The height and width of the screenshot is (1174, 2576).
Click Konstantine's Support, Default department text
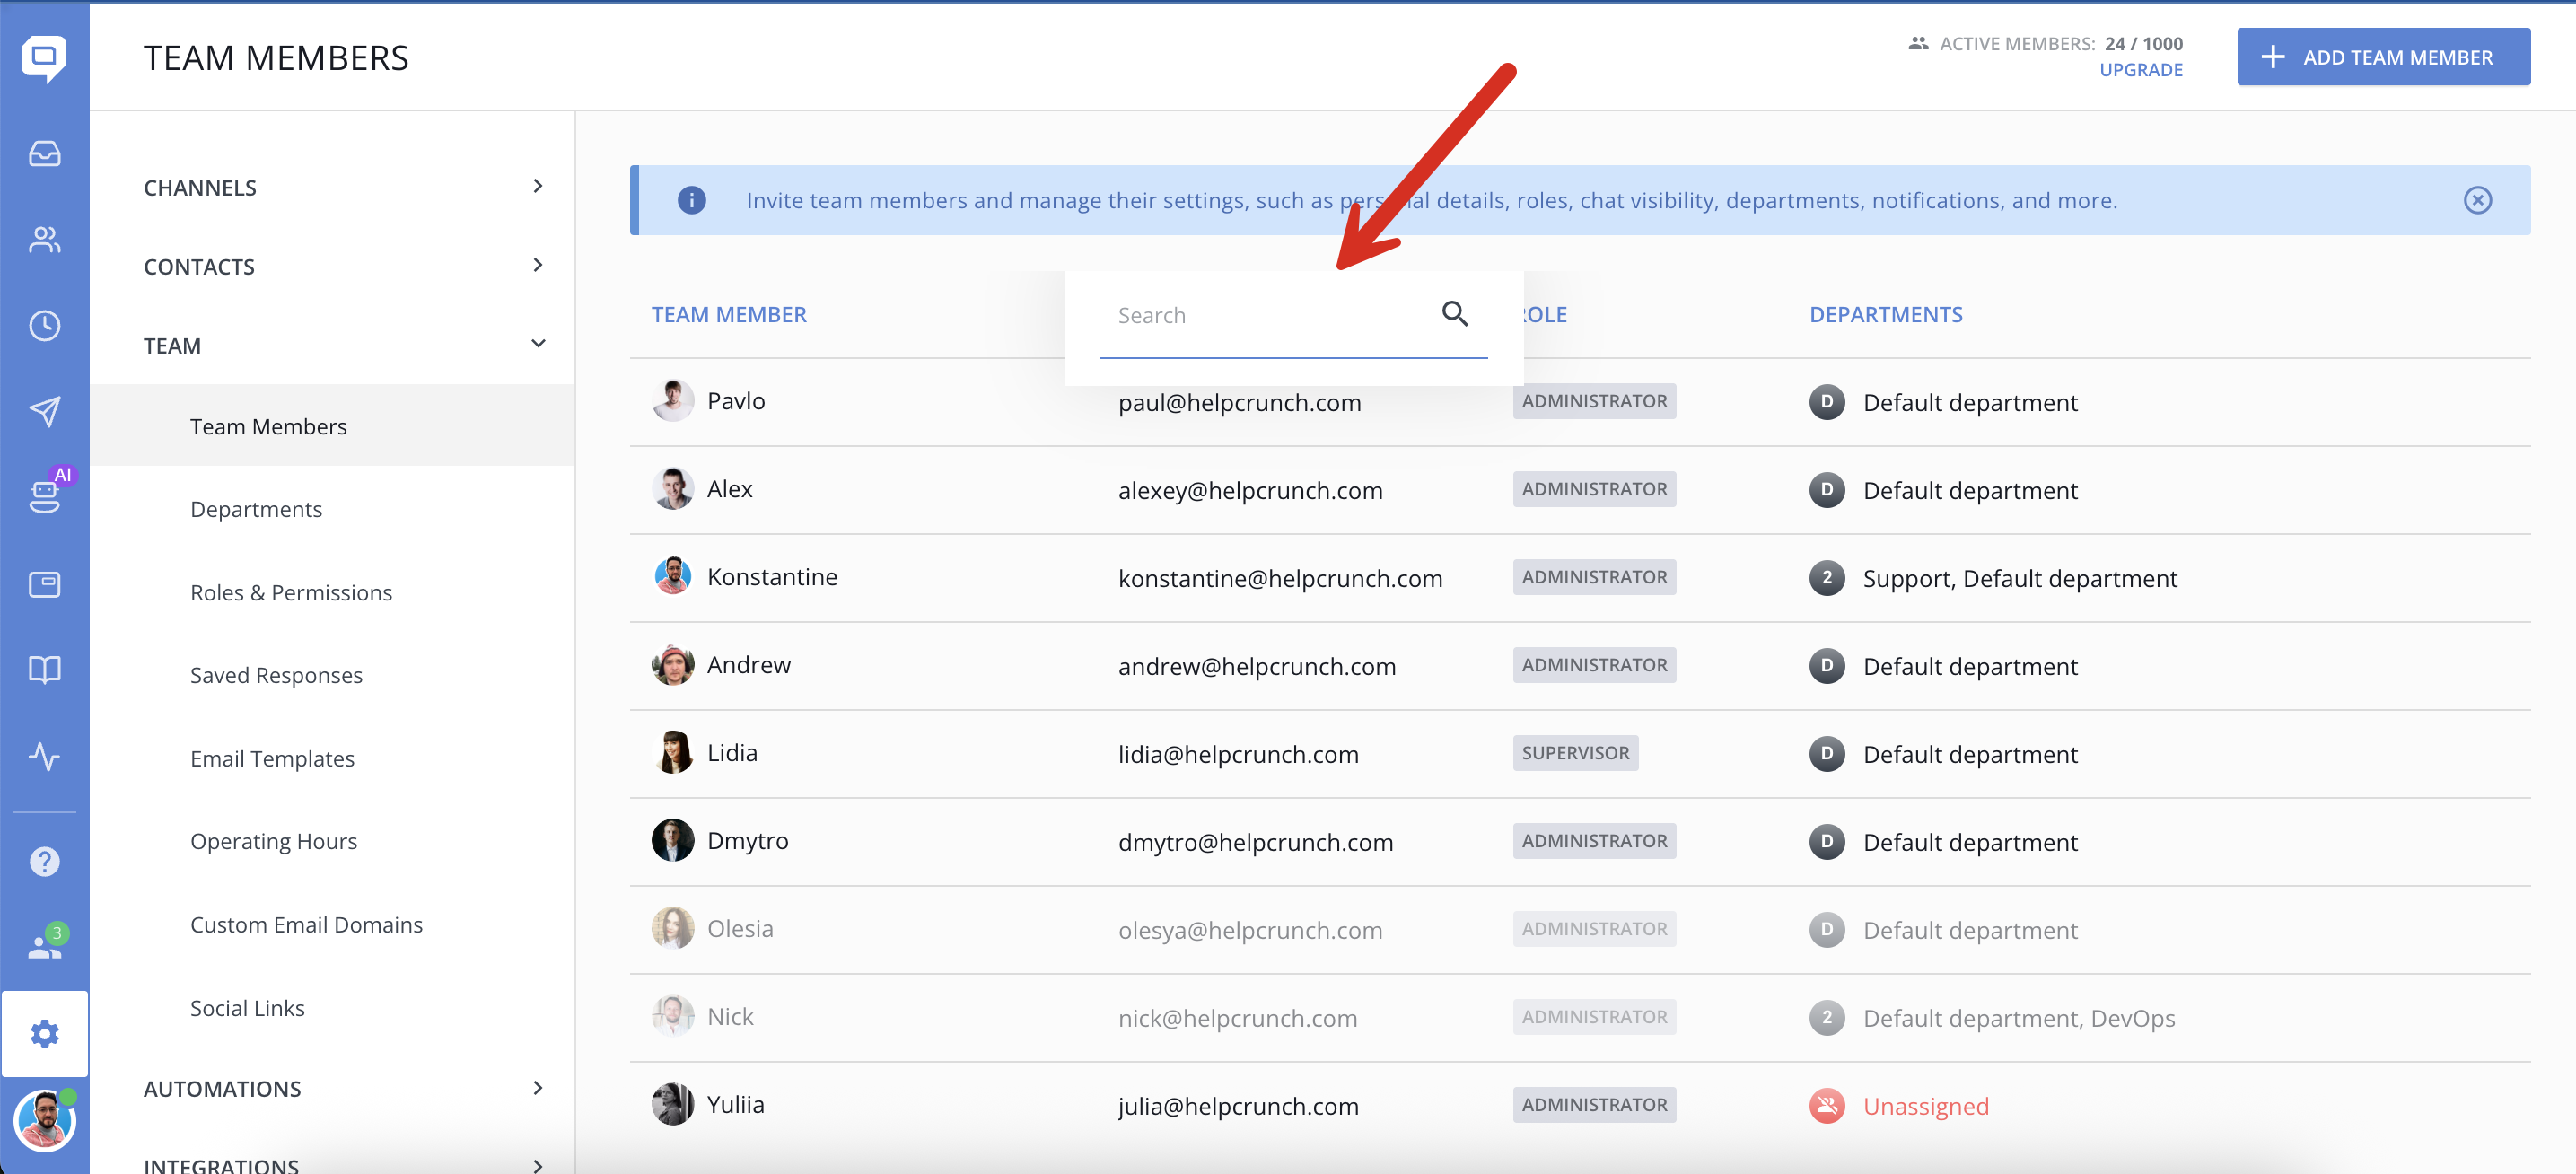[x=2019, y=578]
